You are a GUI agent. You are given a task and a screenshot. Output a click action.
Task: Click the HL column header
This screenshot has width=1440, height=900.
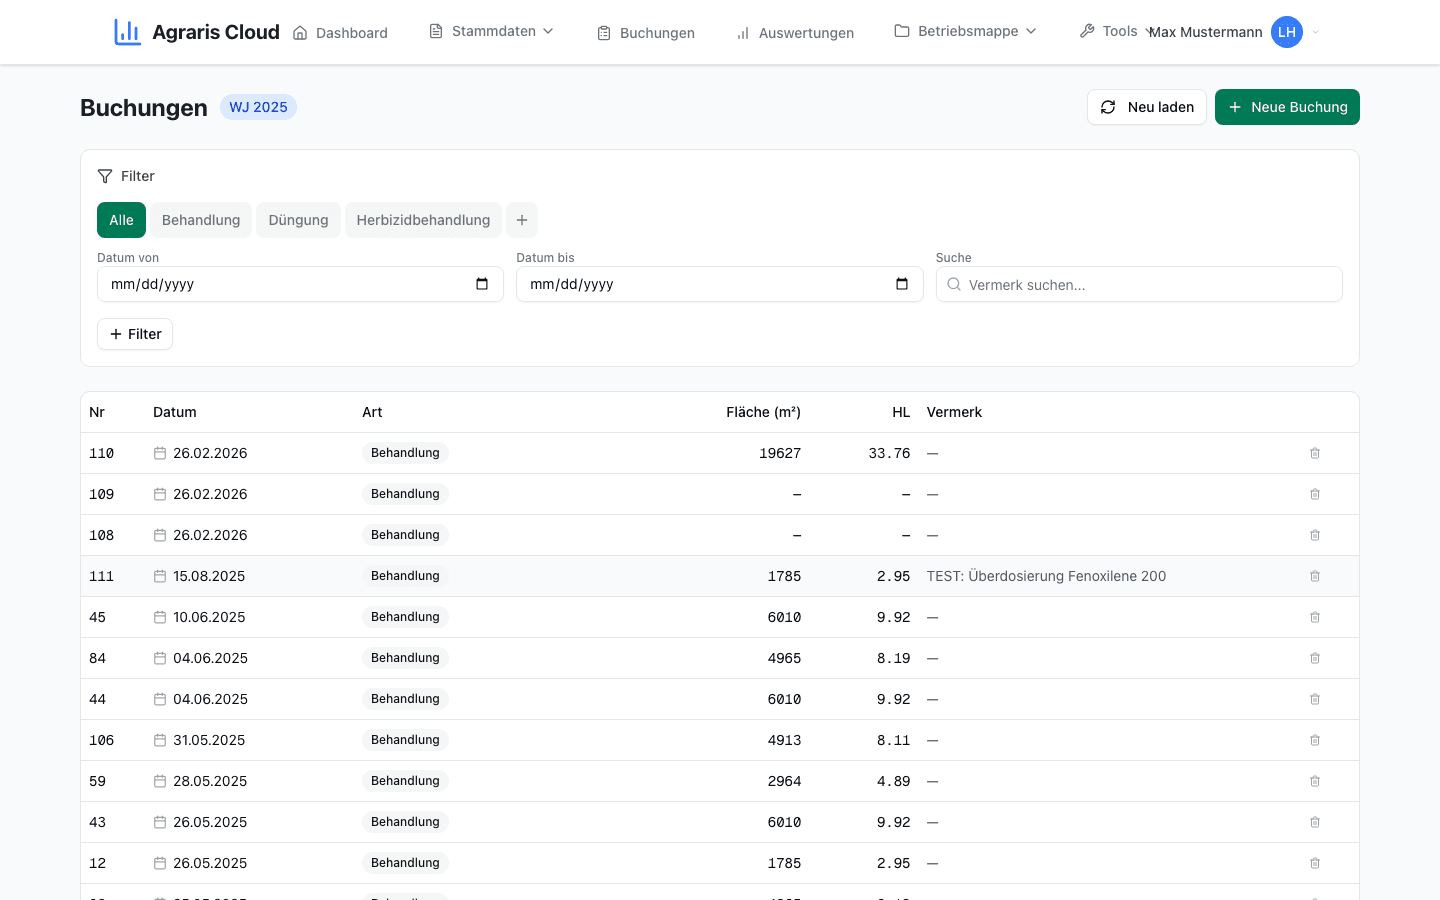[x=901, y=412]
